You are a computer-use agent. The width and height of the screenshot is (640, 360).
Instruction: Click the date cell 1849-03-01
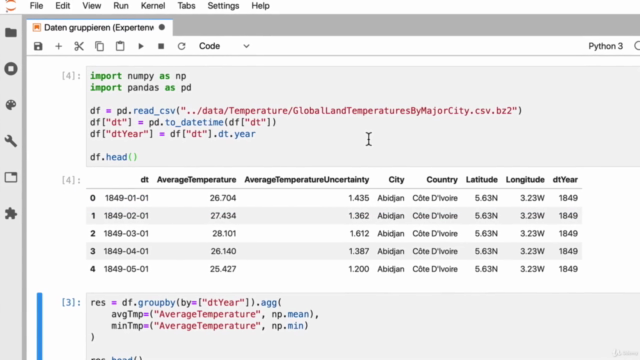click(x=126, y=233)
